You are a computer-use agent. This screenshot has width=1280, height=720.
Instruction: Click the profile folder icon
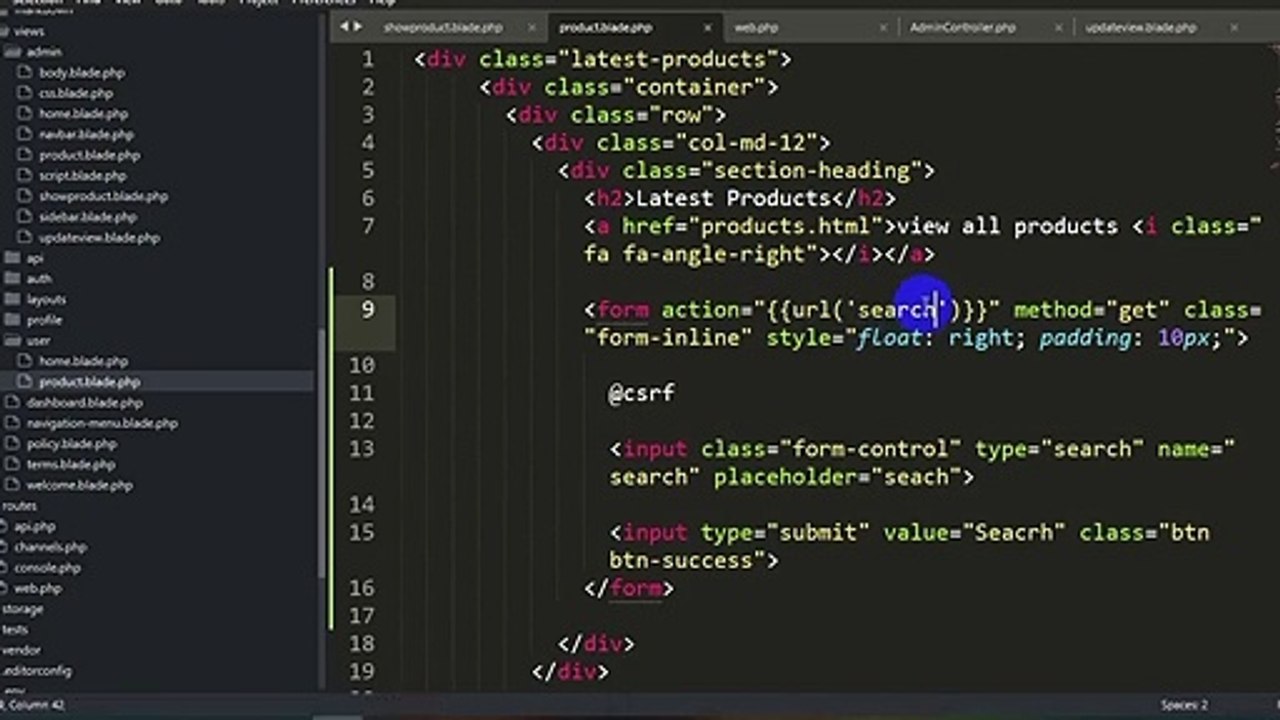point(12,320)
